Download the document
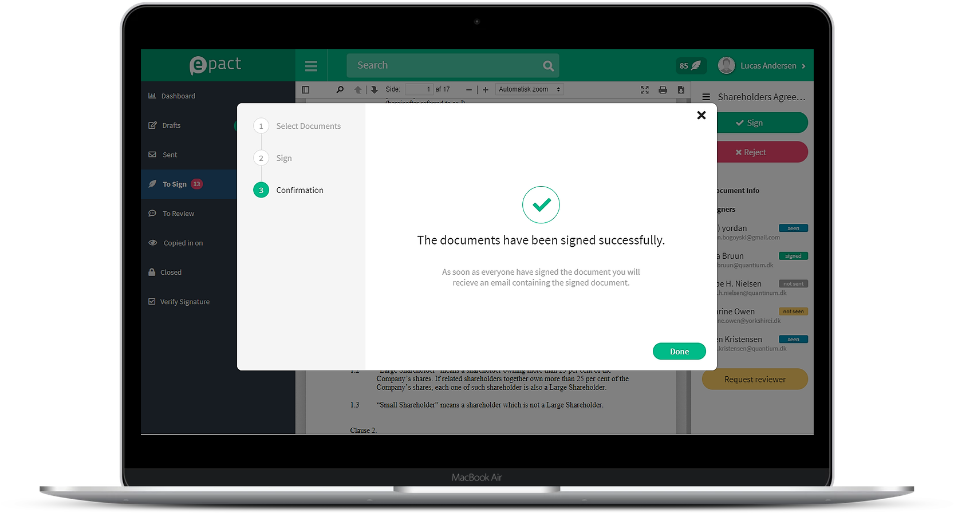The width and height of the screenshot is (954, 513). [x=681, y=89]
